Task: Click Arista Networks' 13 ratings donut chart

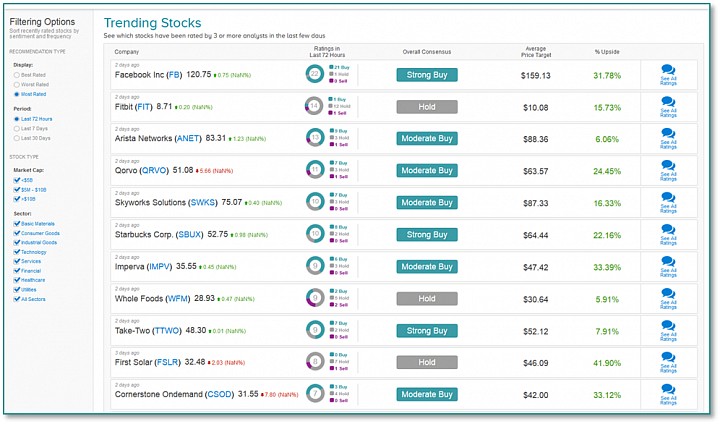Action: (315, 137)
